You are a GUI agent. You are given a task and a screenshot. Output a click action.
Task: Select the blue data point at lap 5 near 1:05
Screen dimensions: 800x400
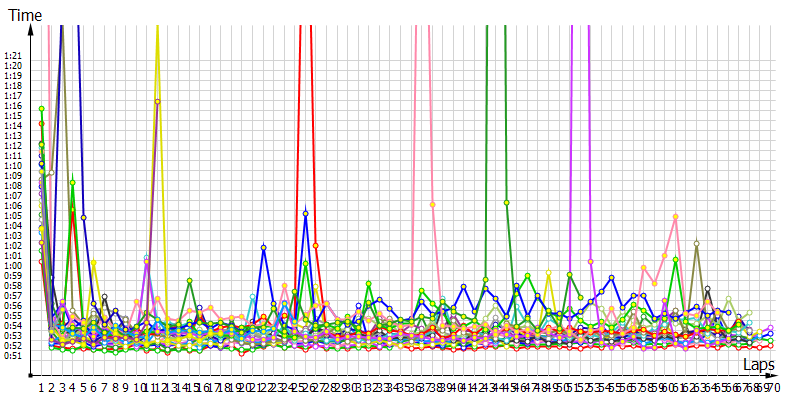(84, 217)
